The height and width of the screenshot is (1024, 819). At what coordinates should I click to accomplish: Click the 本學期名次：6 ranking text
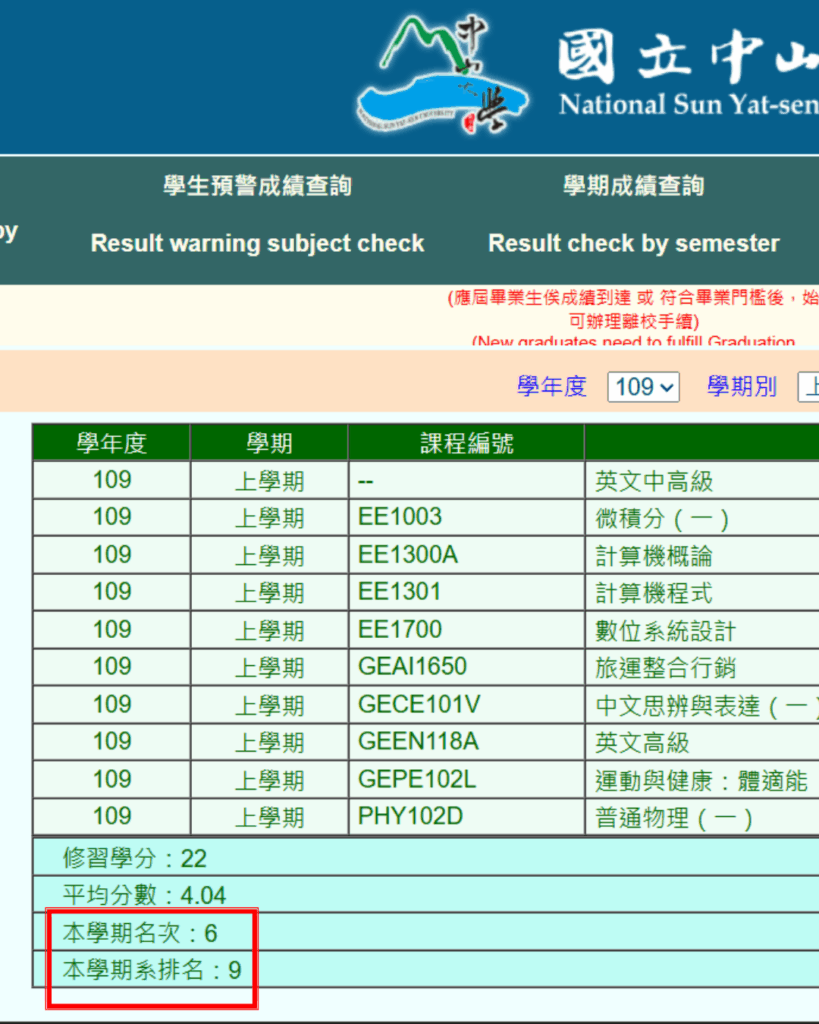(x=140, y=933)
